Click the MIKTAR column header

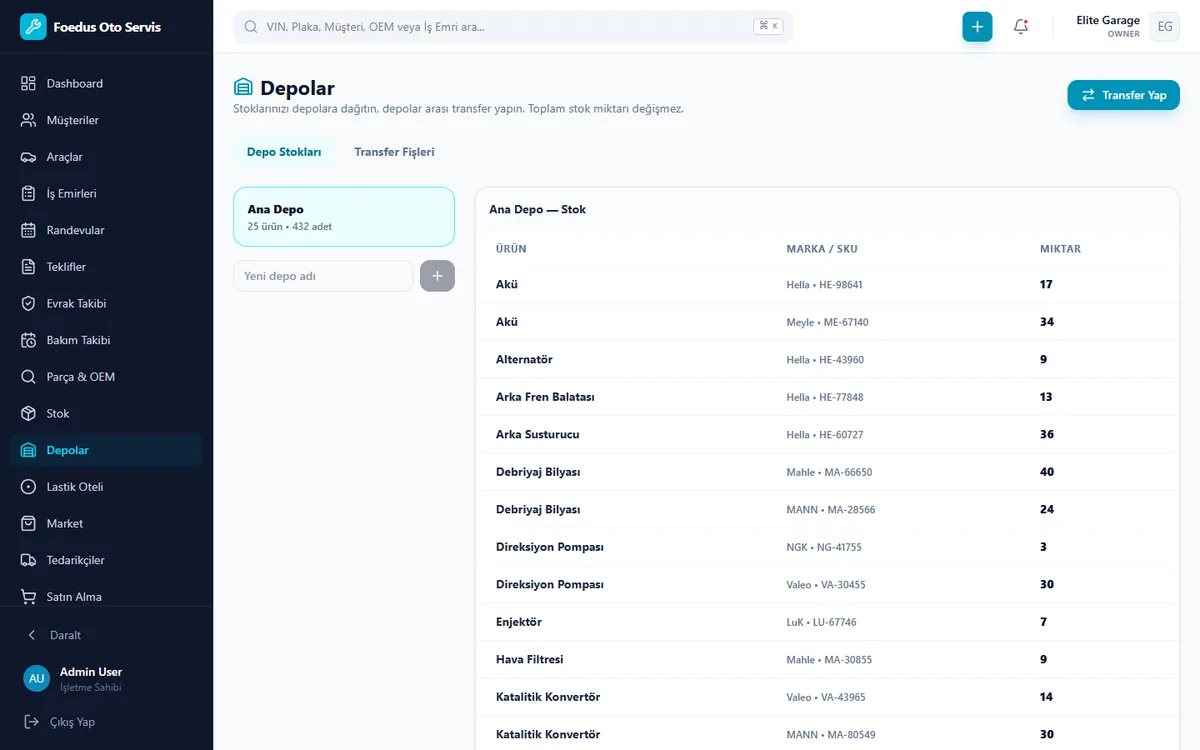(1060, 249)
